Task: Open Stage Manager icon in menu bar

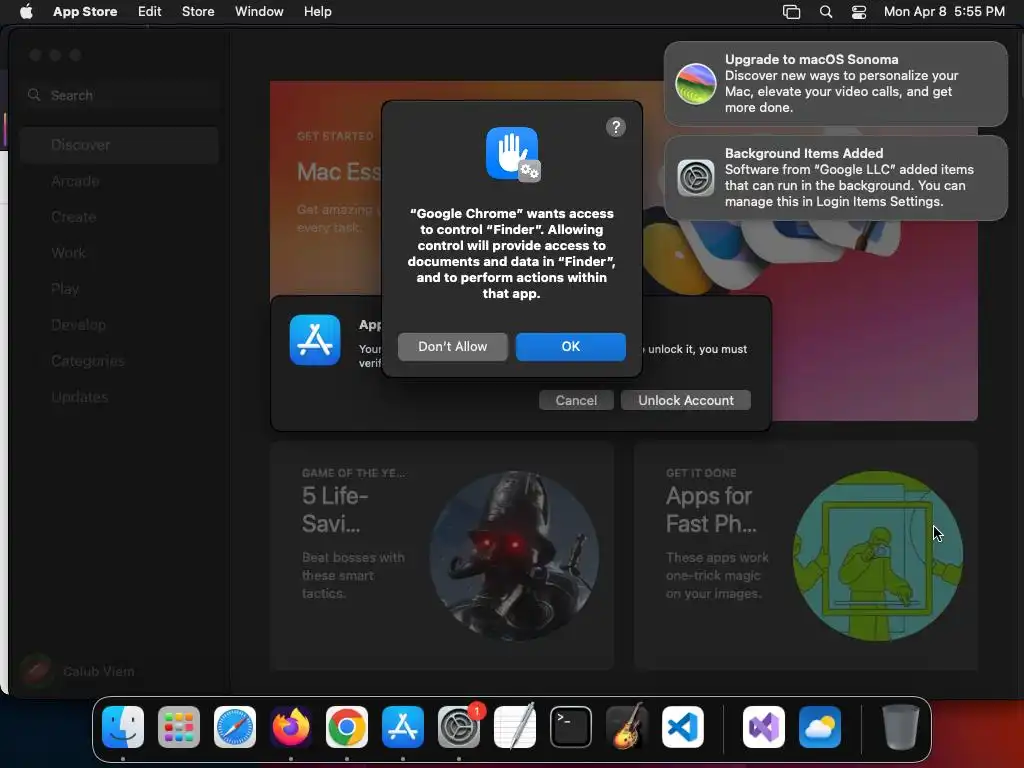Action: pyautogui.click(x=792, y=12)
